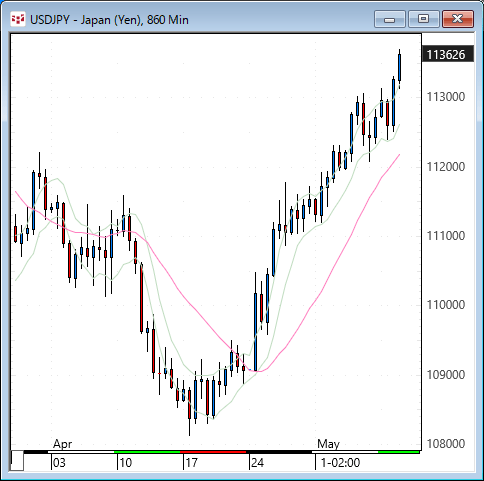Click the 10 date on the time axis
Viewport: 484px width, 481px height.
pos(125,463)
